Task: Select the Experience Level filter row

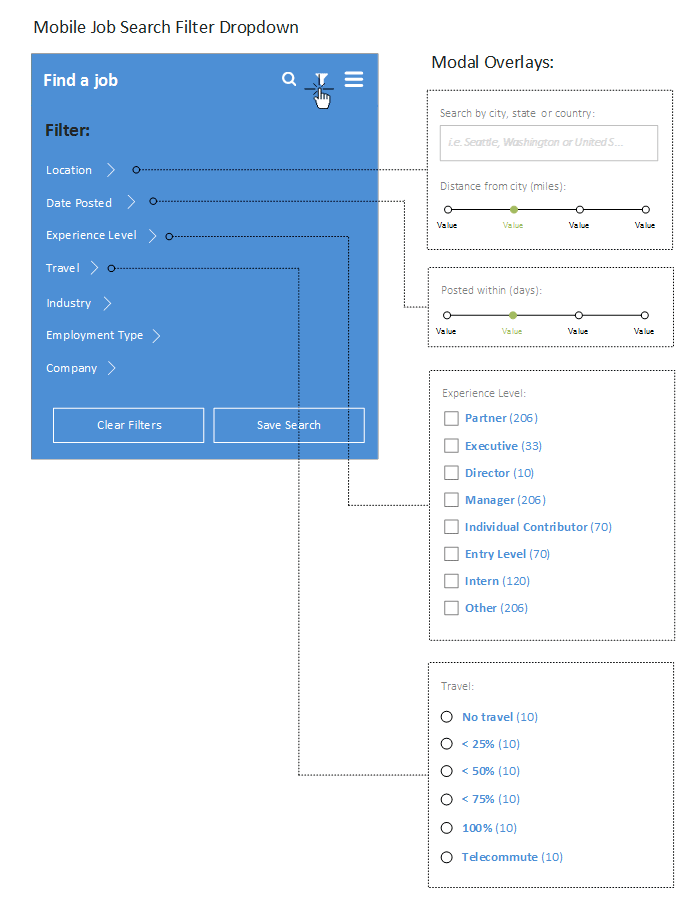Action: tap(102, 235)
